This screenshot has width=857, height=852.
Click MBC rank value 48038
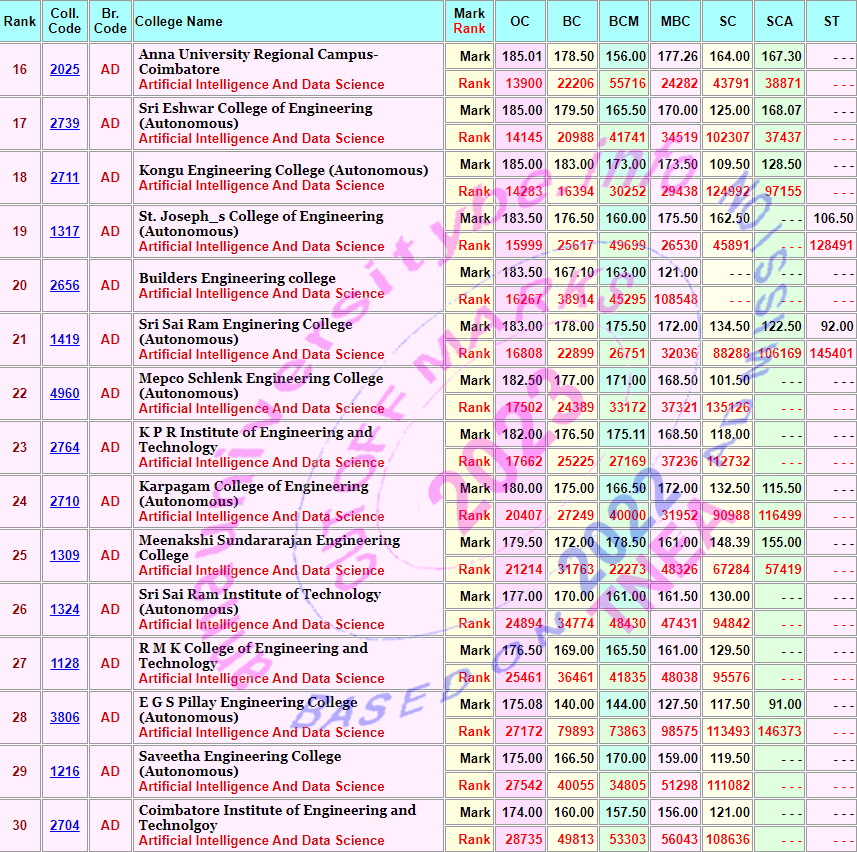(679, 677)
